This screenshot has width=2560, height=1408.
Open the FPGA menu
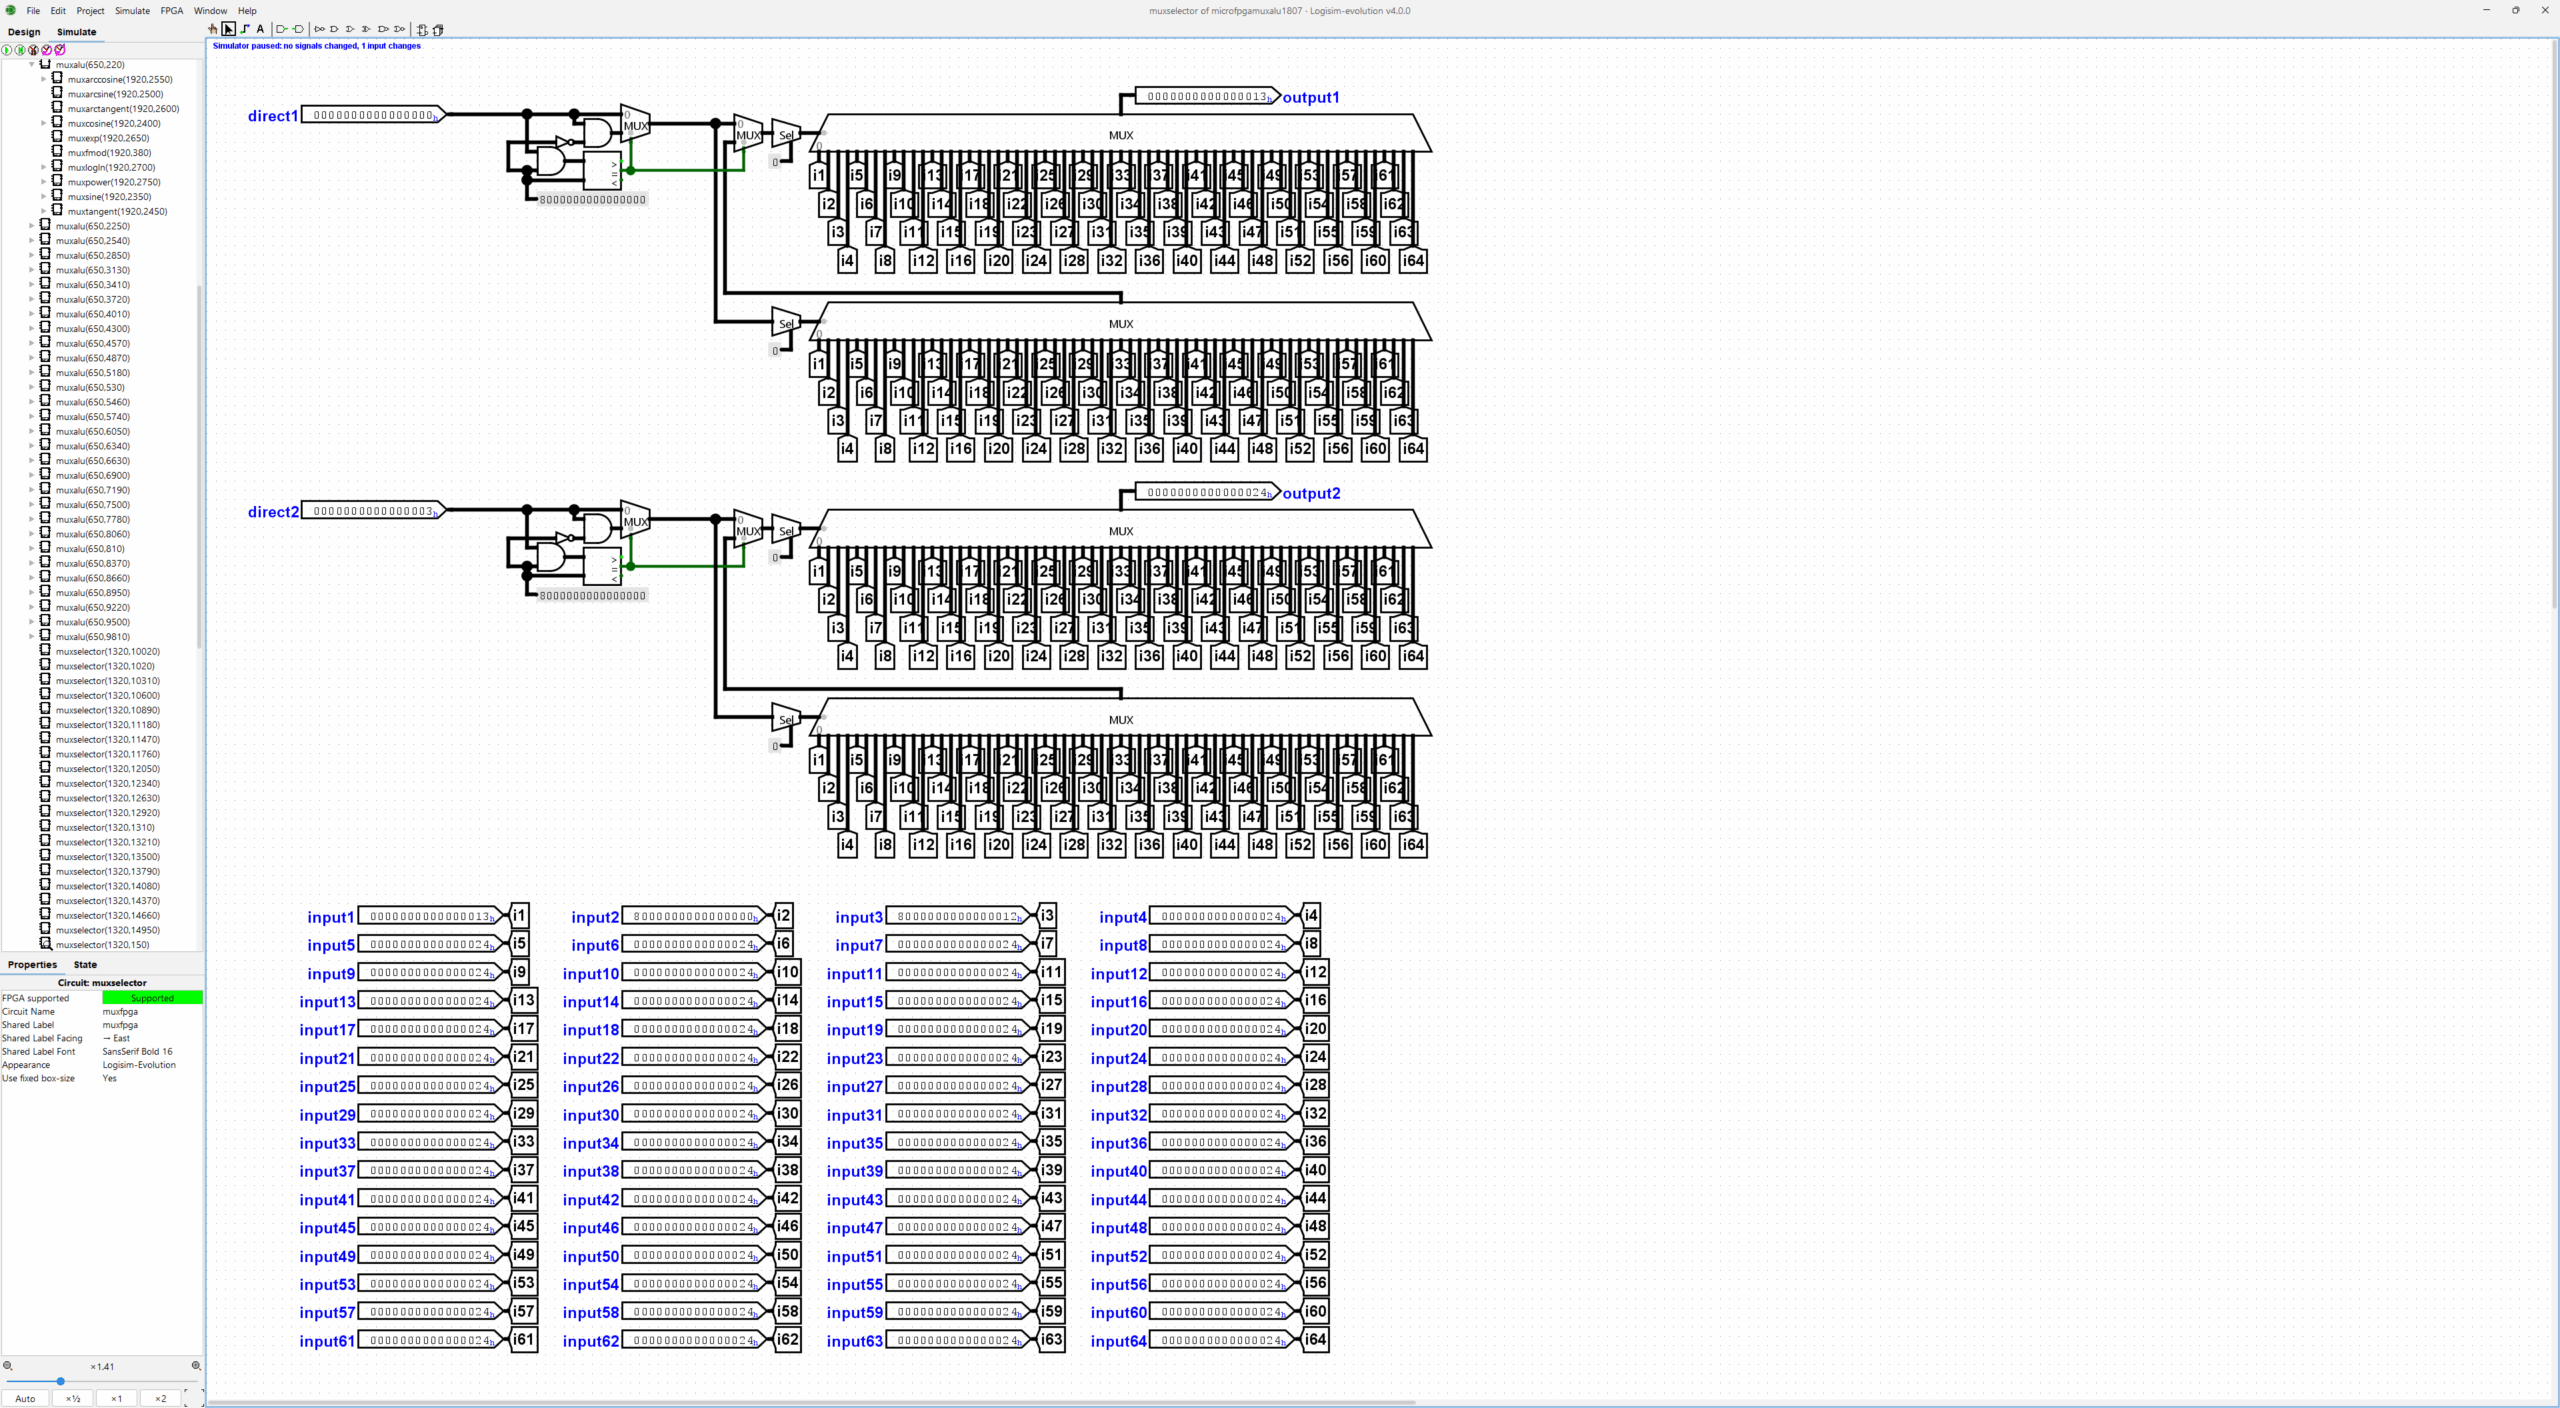pyautogui.click(x=172, y=11)
